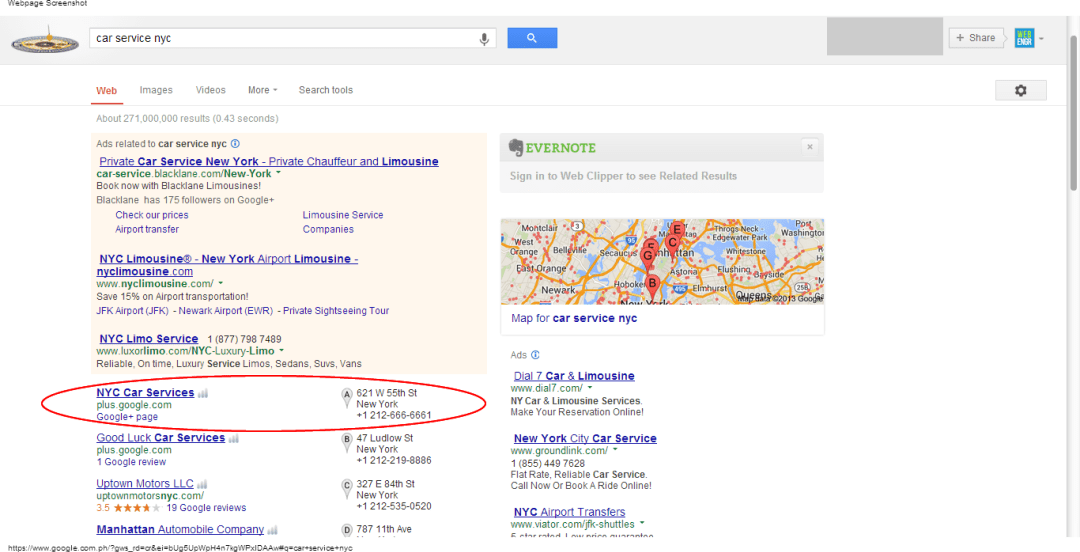This screenshot has height=552, width=1080.
Task: Click 'Google+ page' link
Action: click(127, 417)
